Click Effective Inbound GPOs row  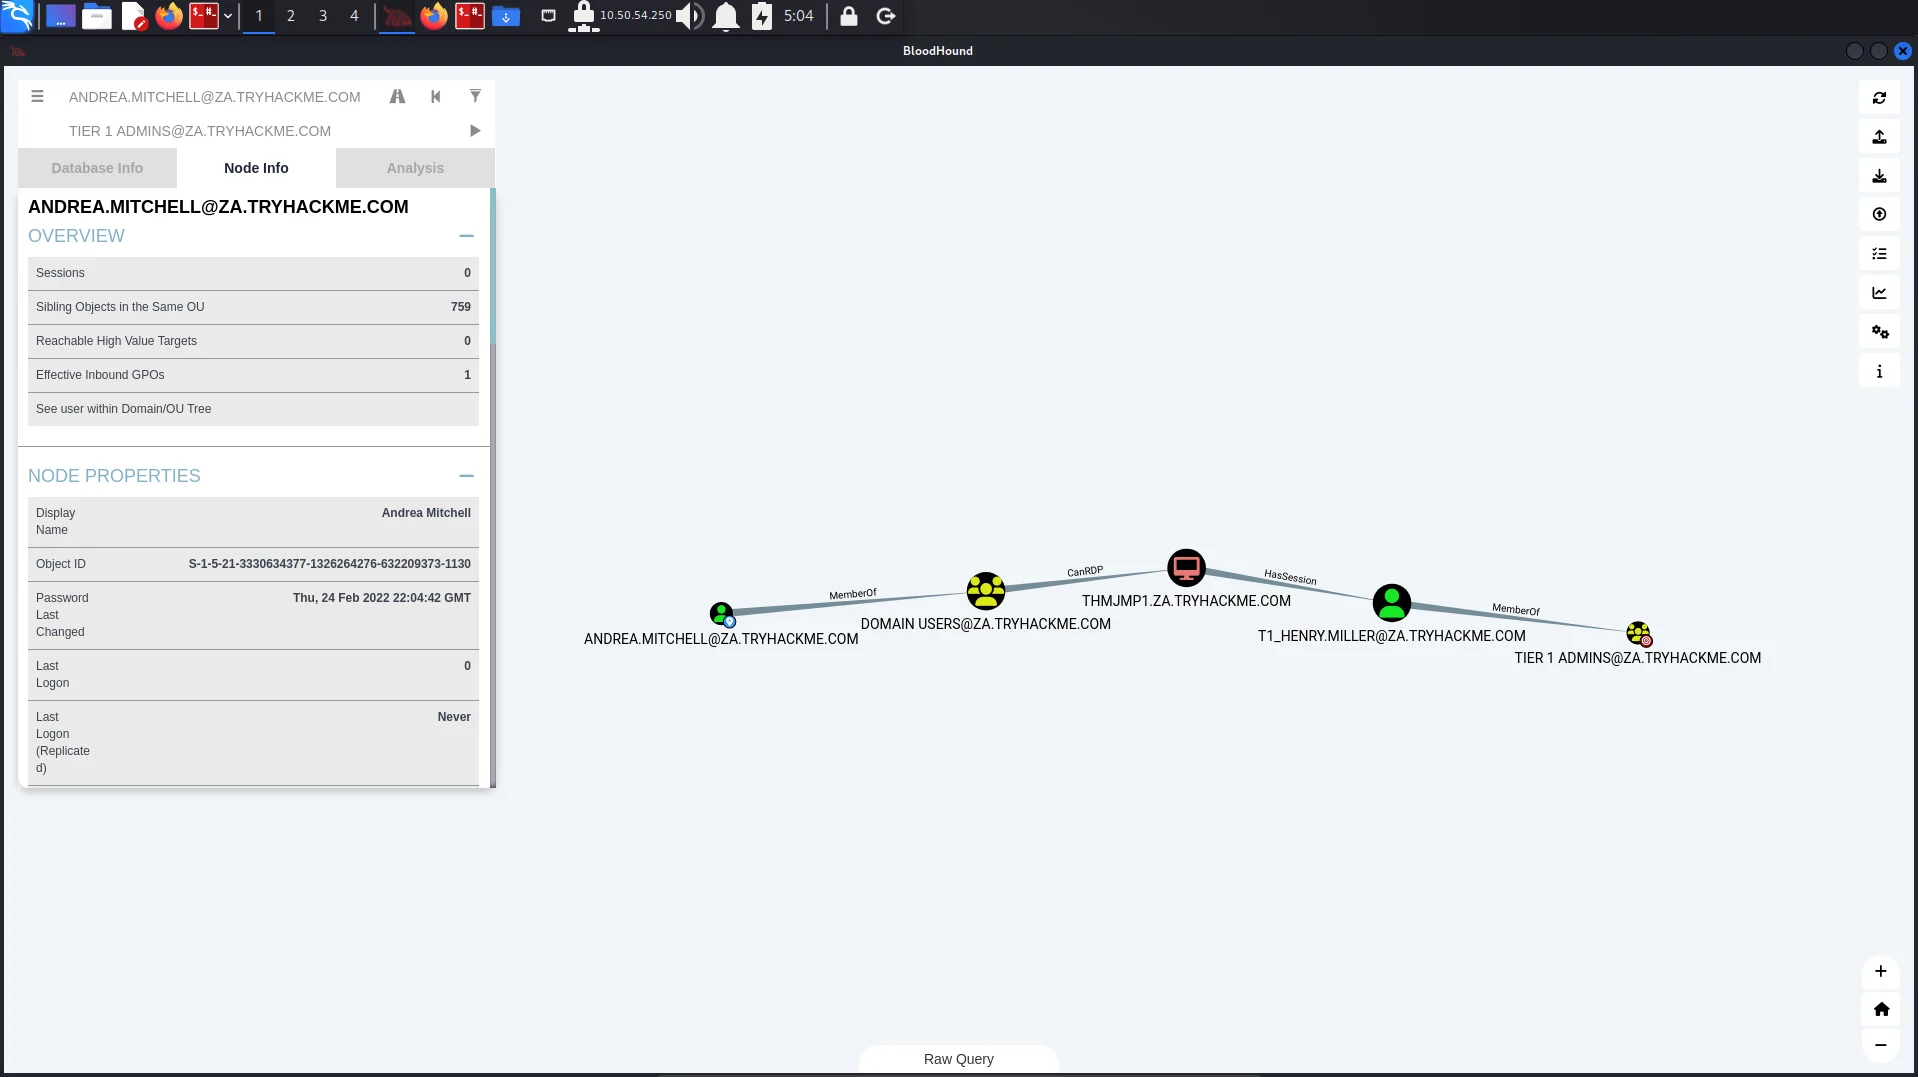[253, 375]
